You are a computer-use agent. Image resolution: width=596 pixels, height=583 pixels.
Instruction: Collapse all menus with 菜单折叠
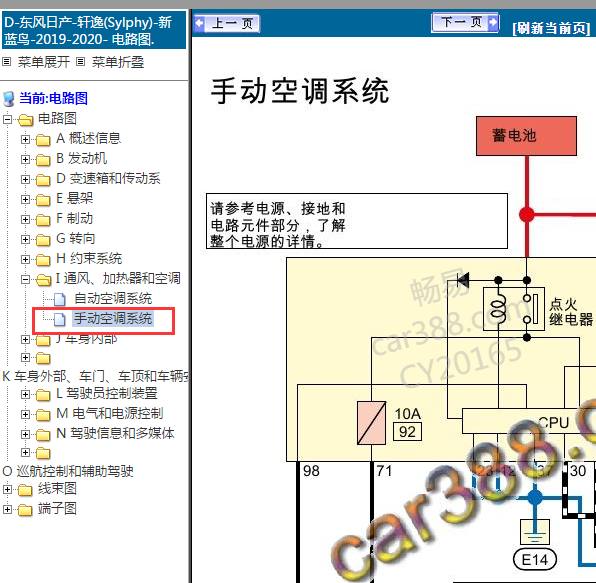(118, 62)
